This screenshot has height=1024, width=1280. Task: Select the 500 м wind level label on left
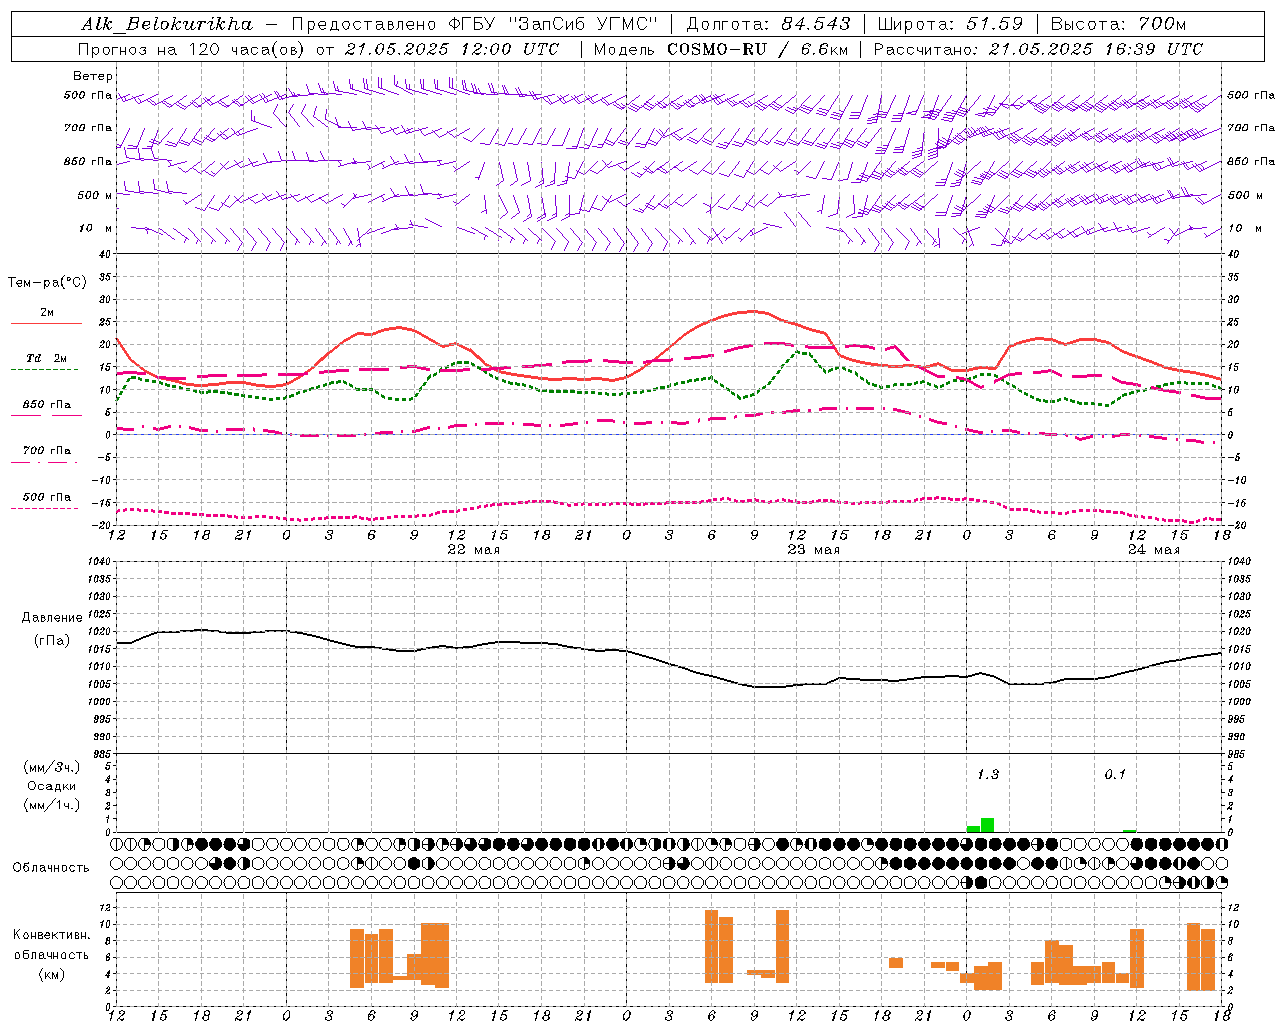(95, 195)
